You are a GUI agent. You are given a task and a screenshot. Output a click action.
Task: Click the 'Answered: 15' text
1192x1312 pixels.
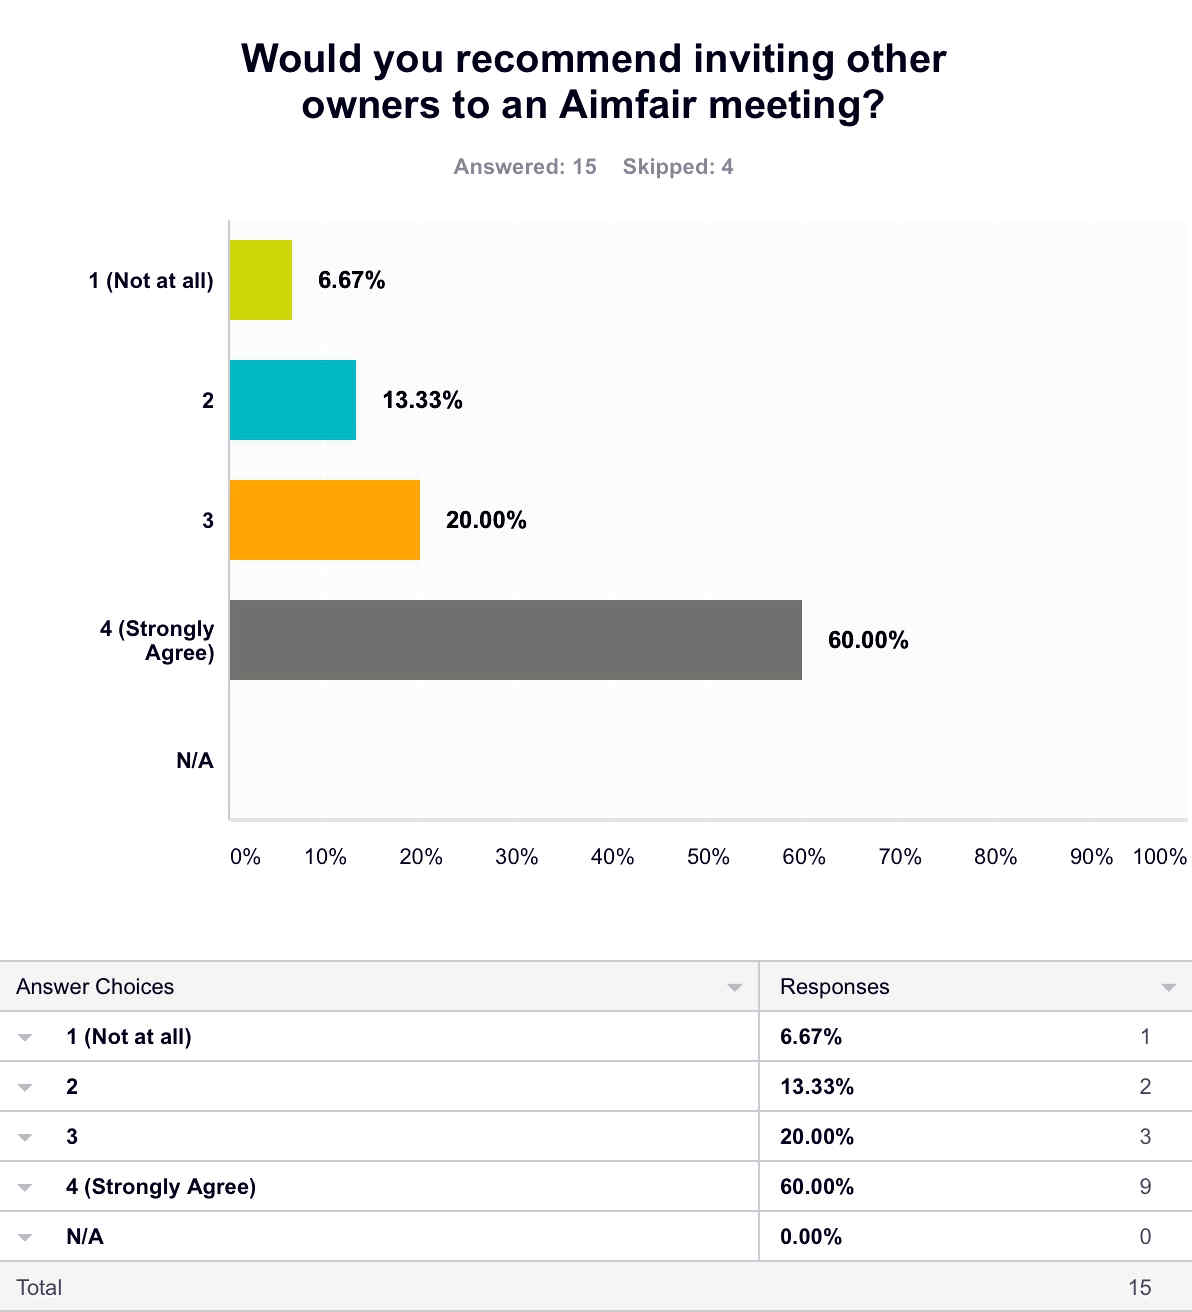[x=525, y=167]
